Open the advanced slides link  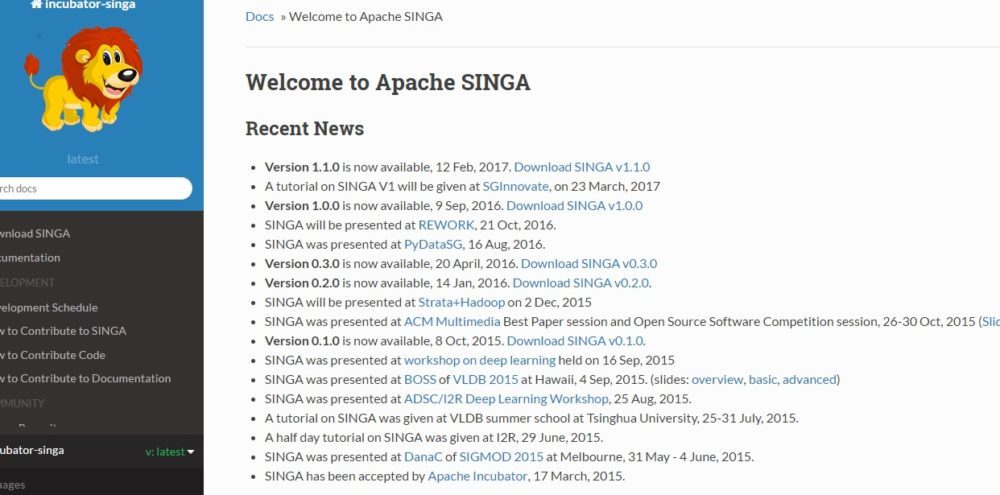click(810, 379)
